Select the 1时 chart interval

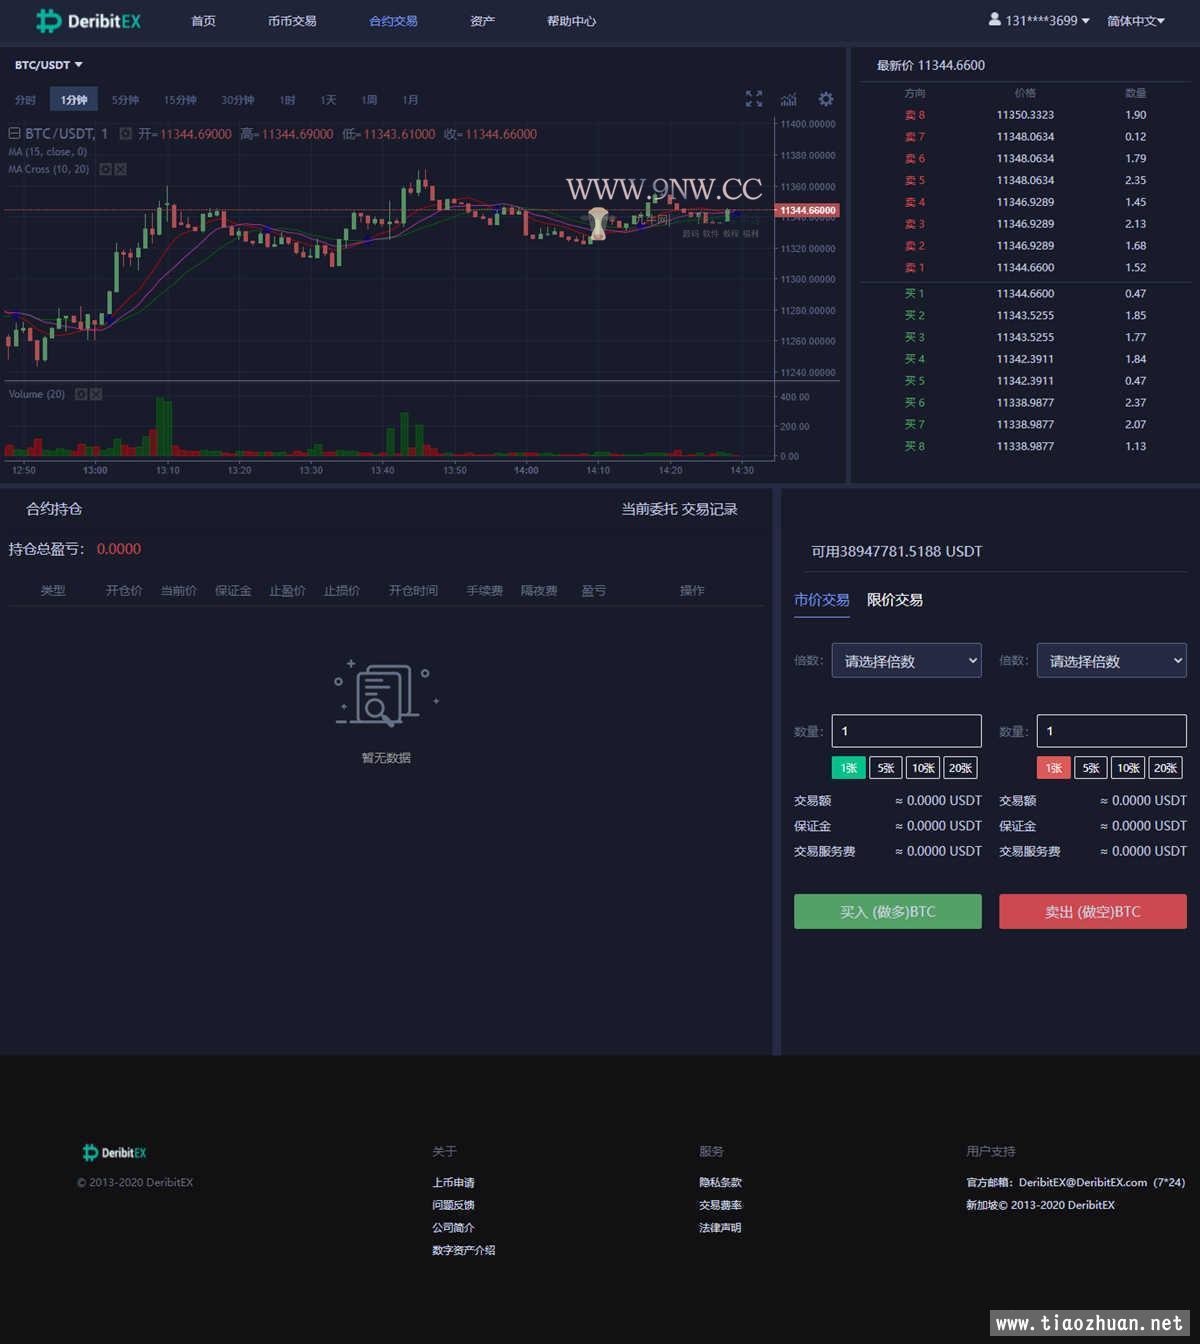[x=287, y=100]
